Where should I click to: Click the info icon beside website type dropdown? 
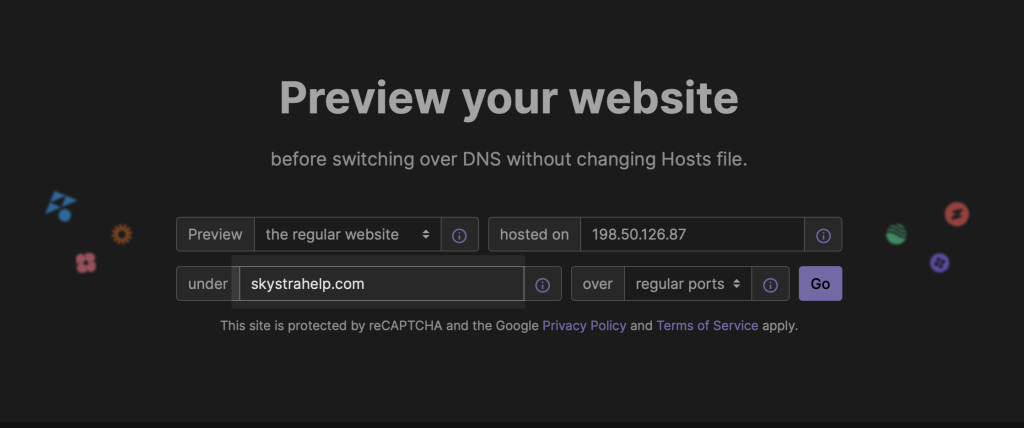pos(460,235)
